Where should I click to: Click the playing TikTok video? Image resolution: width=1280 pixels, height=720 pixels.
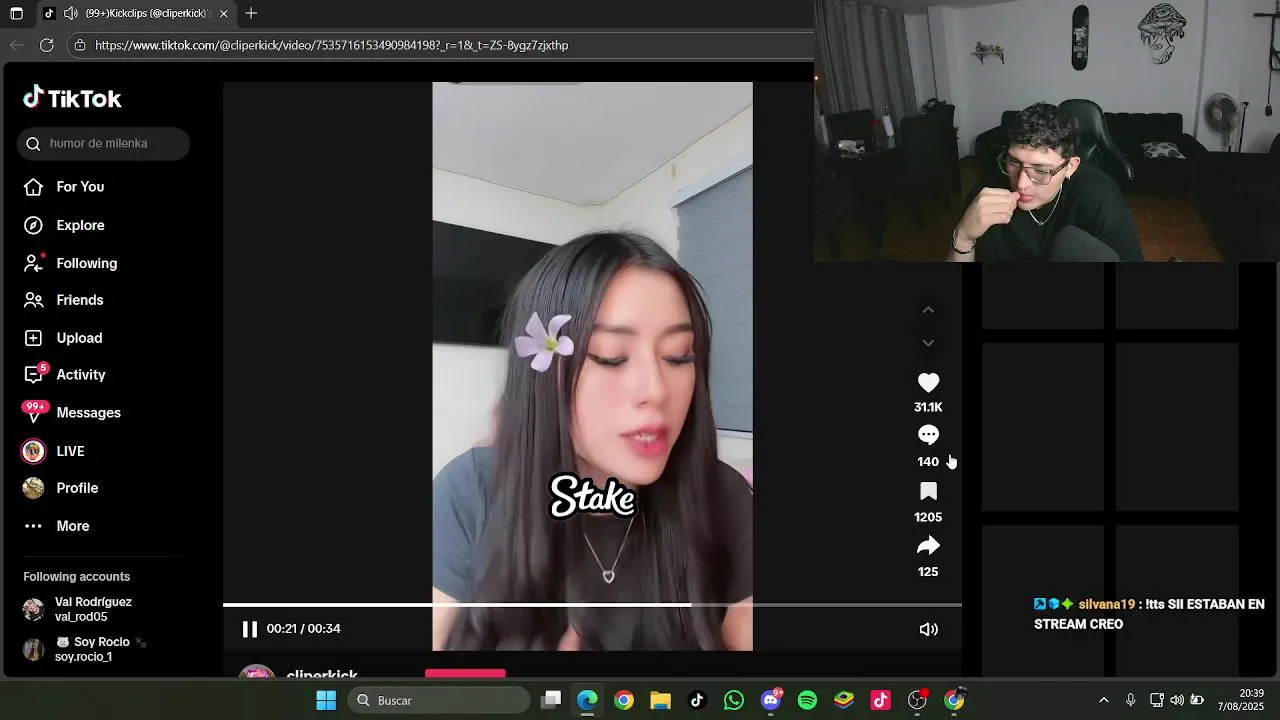592,366
